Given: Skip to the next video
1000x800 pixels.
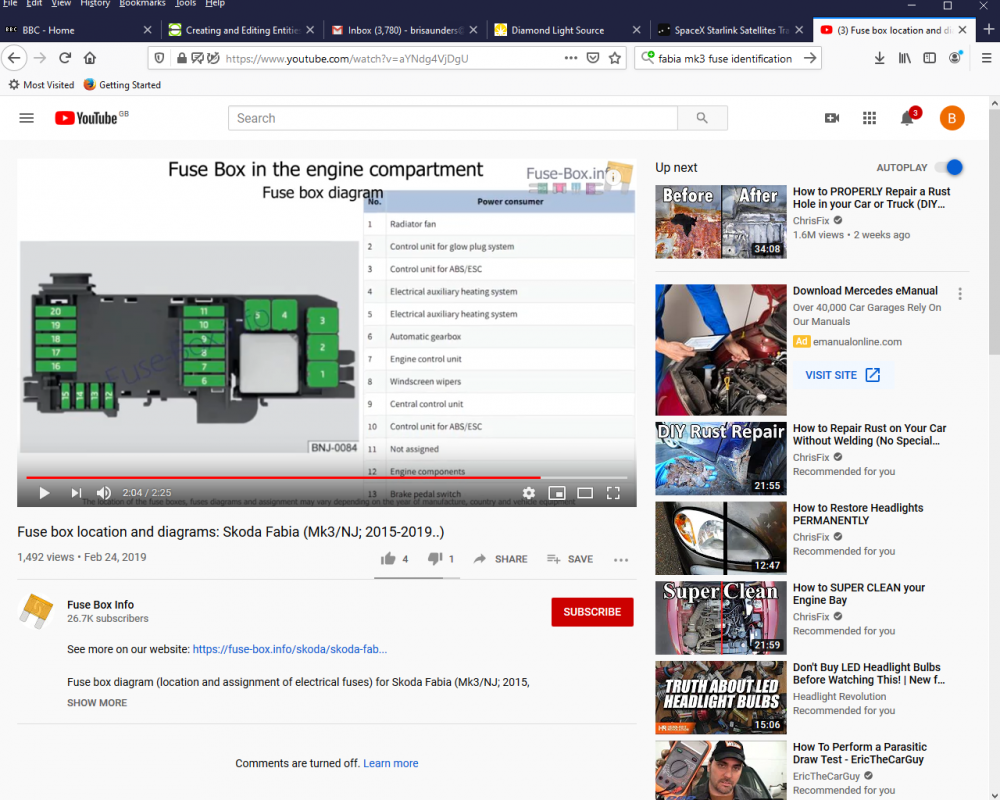Looking at the screenshot, I should tap(76, 493).
